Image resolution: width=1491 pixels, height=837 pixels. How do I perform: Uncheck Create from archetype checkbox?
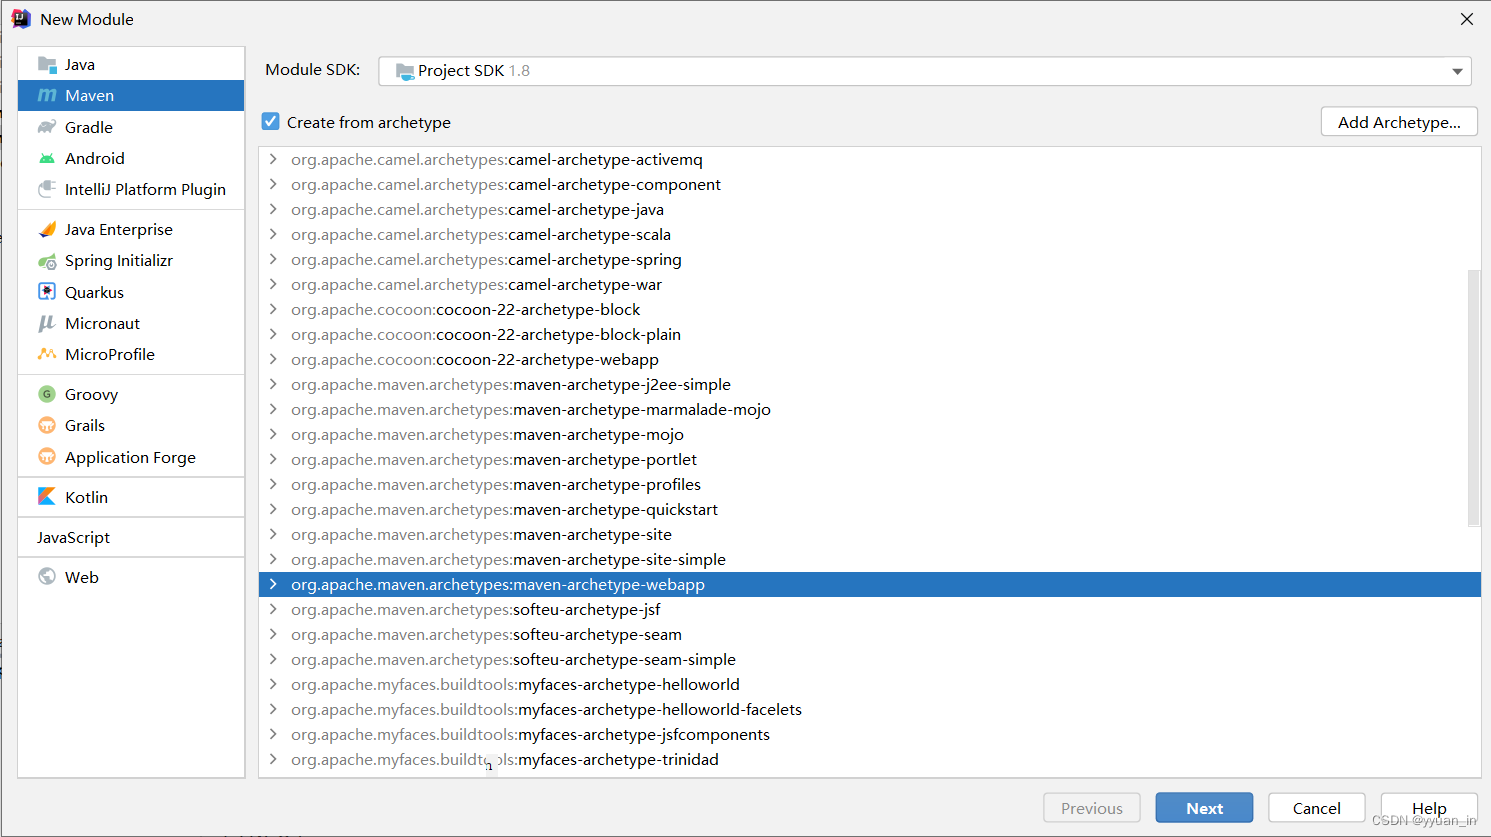(x=271, y=122)
